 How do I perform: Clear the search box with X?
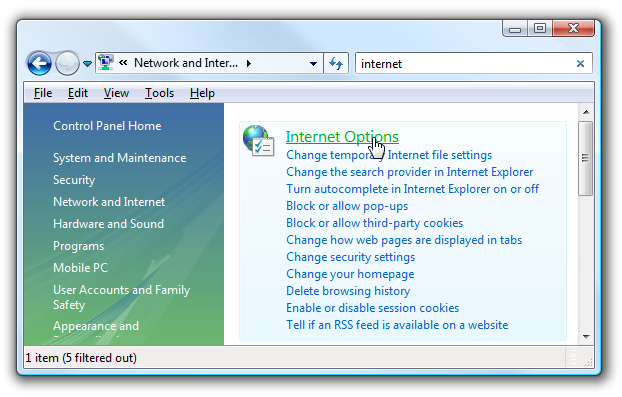580,63
